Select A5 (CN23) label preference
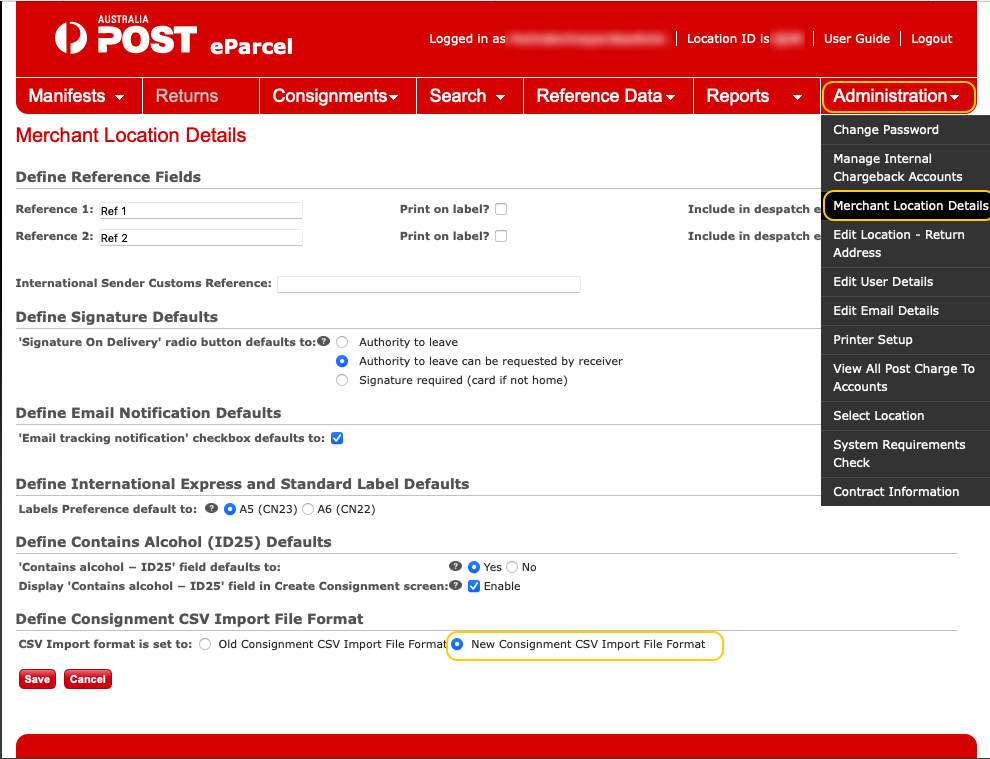Screen dimensions: 990x759 click(x=230, y=509)
